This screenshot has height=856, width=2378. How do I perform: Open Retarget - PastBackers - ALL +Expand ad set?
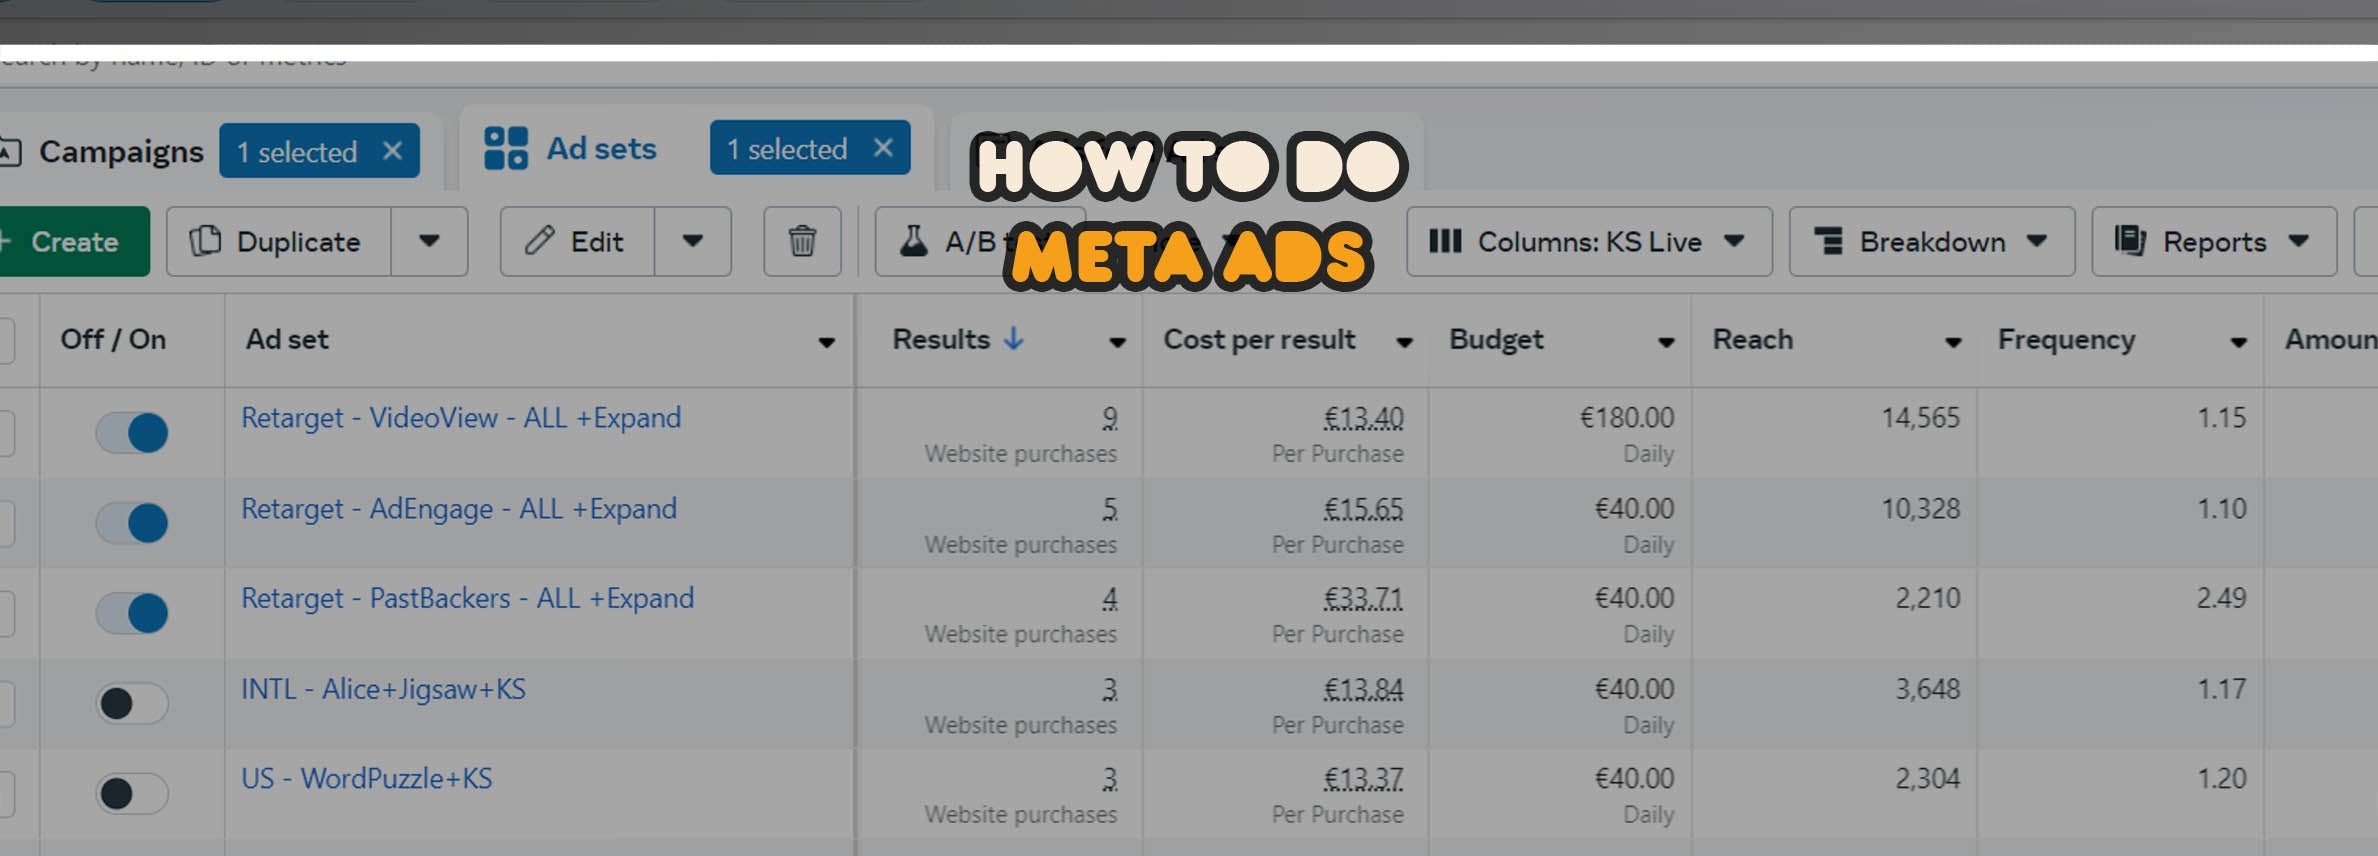[x=467, y=599]
